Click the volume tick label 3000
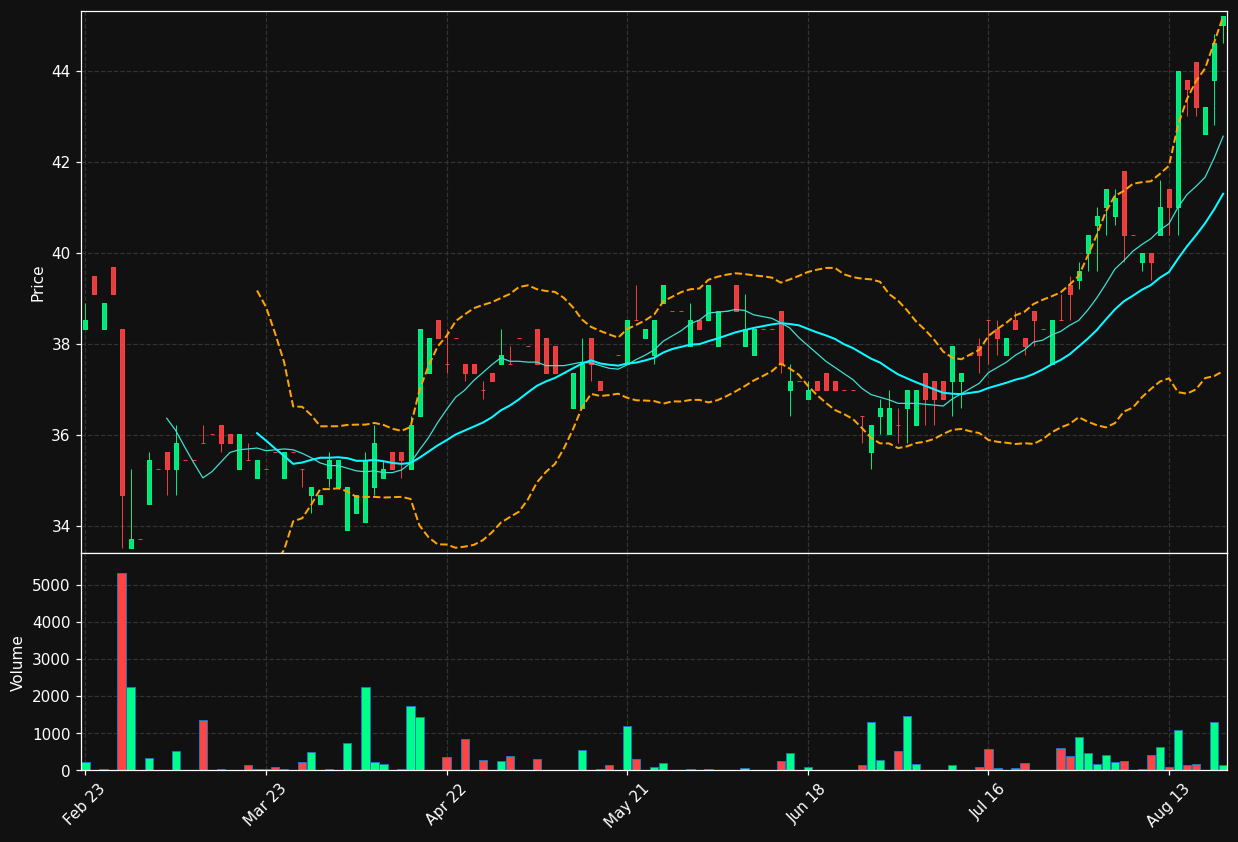 tap(52, 659)
